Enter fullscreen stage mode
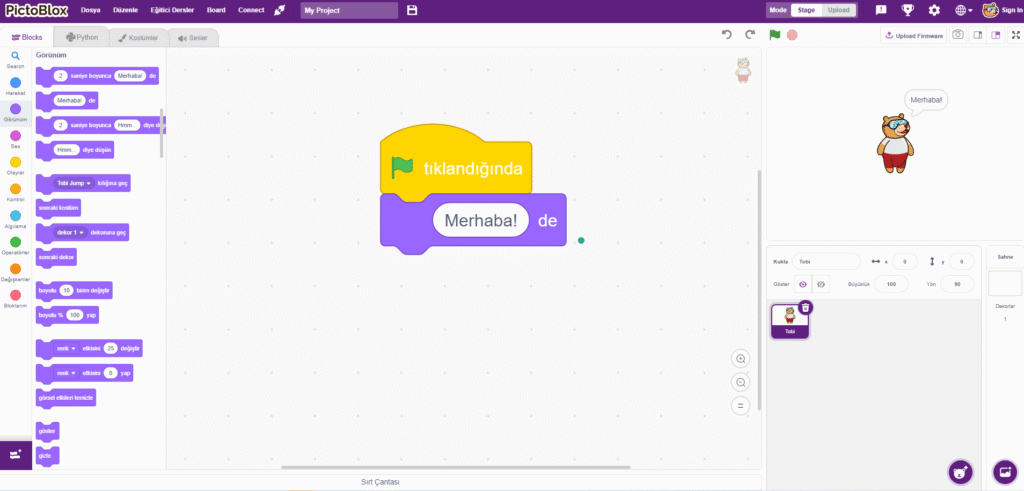 (x=1016, y=35)
